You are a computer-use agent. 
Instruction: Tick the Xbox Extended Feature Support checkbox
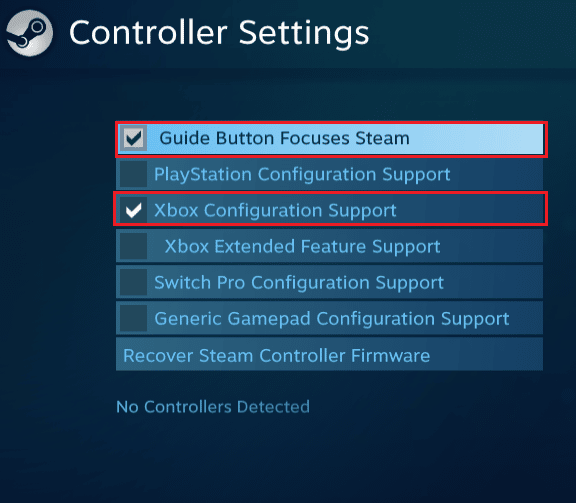click(133, 246)
